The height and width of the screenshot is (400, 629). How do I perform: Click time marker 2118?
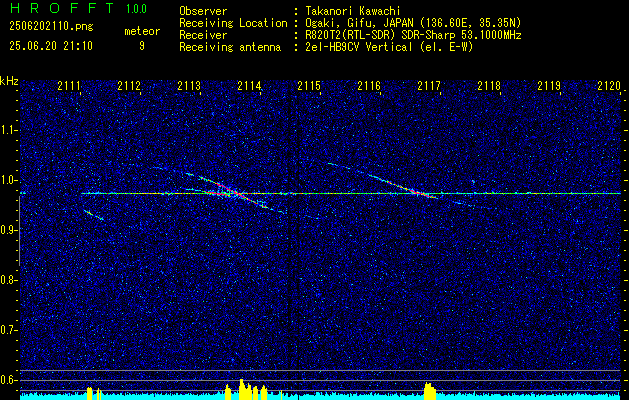tap(489, 85)
